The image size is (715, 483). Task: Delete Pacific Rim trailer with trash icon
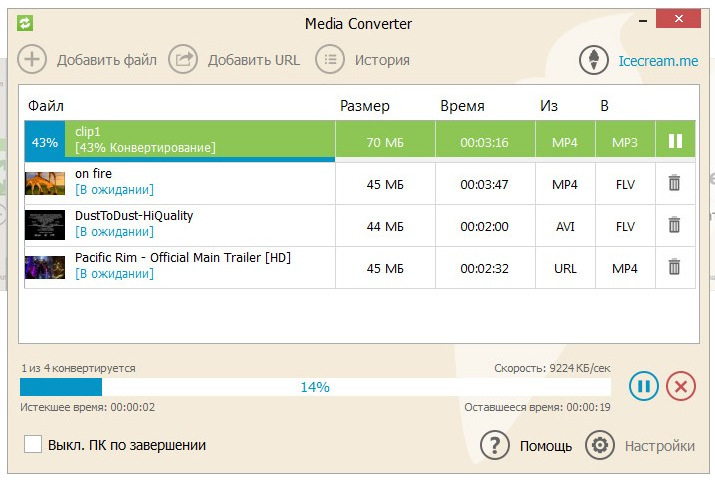tap(674, 267)
